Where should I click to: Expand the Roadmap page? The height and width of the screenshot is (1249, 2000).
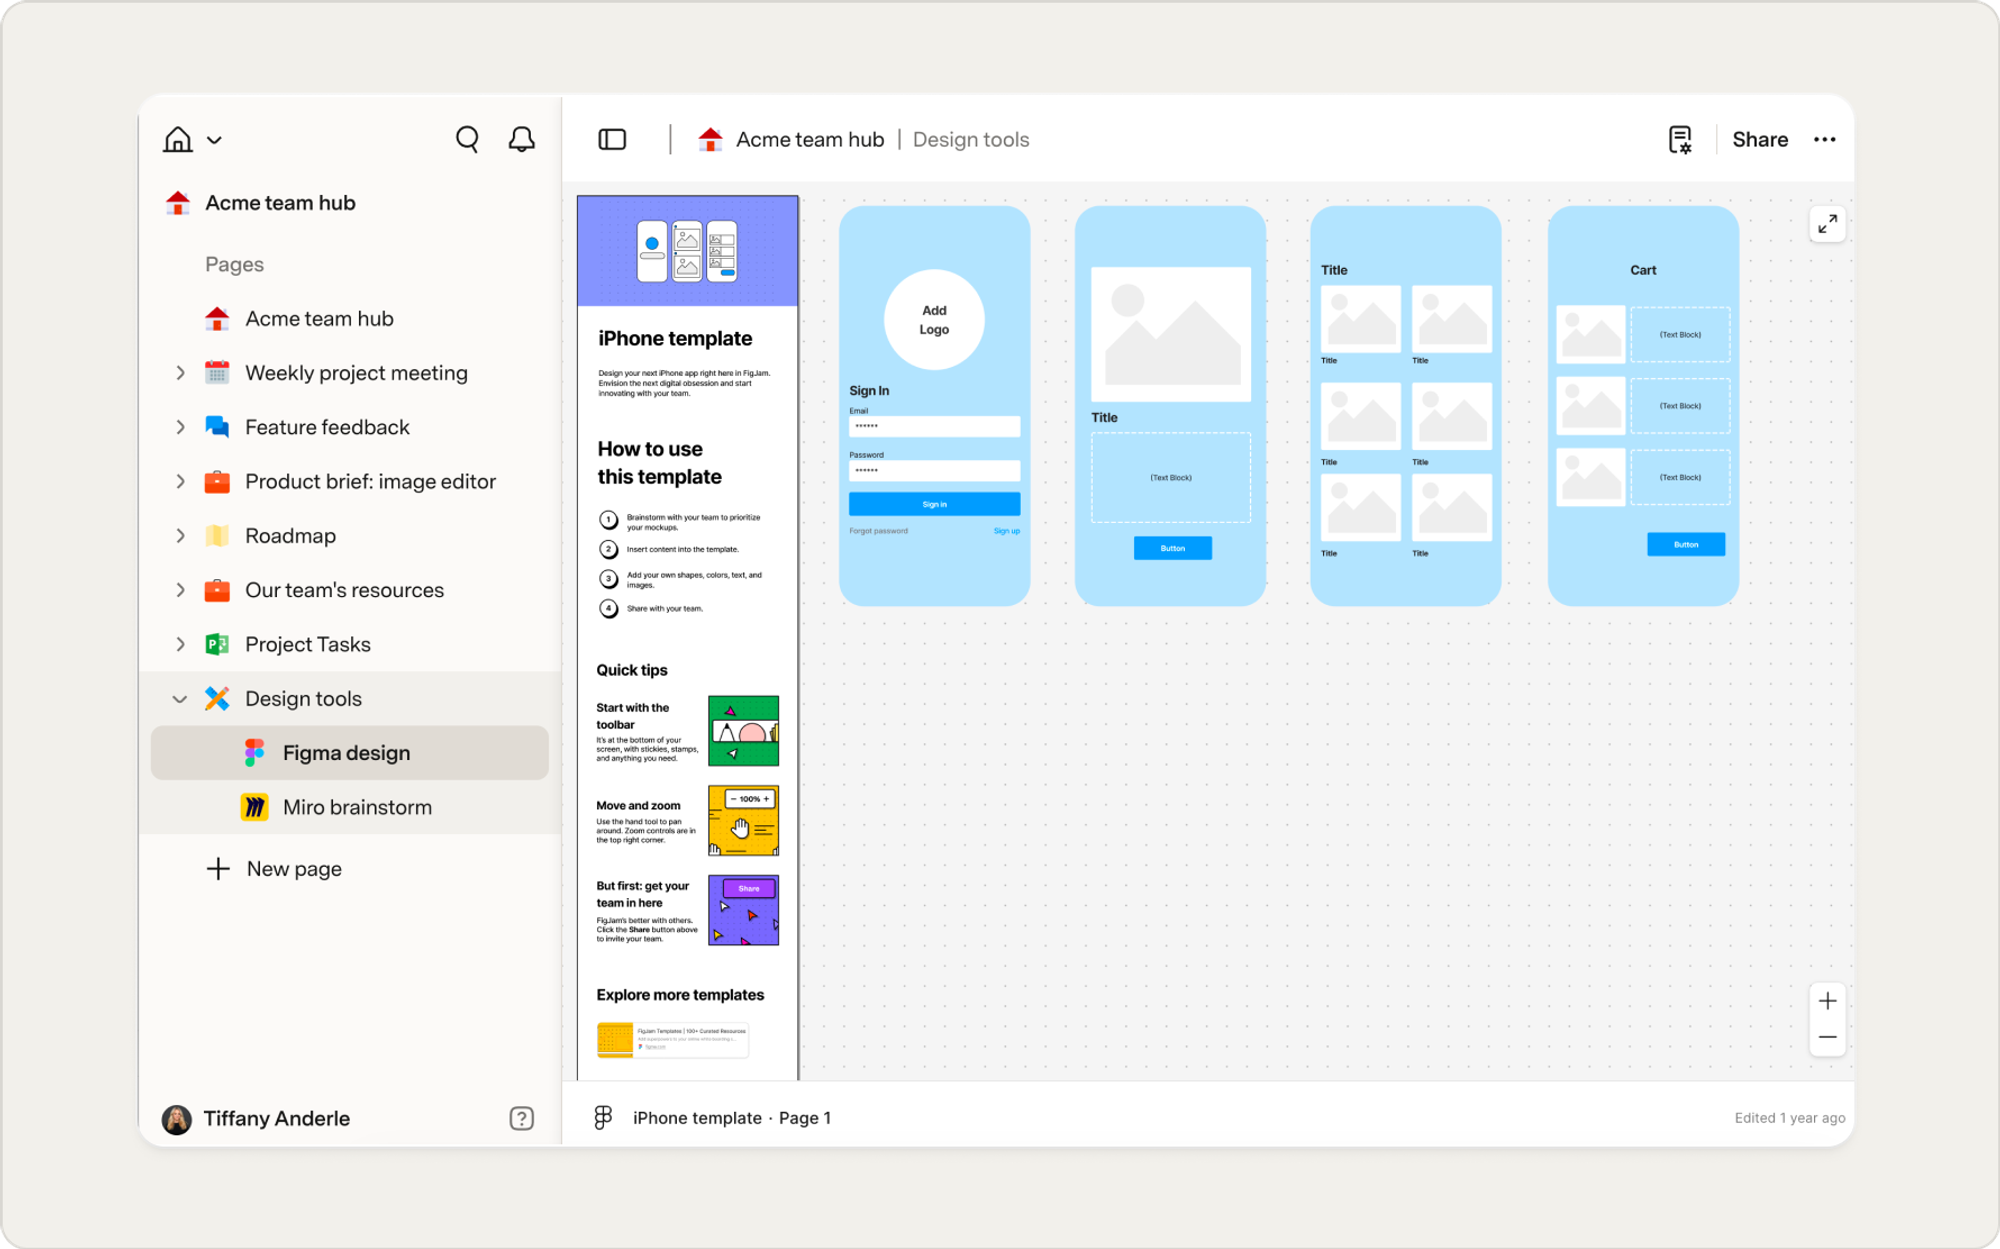coord(180,536)
